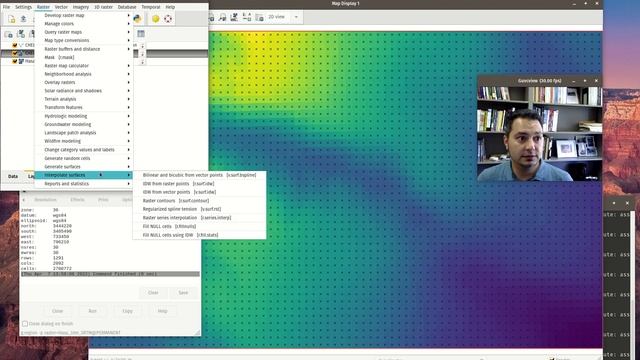Click the Copy button in dialog
This screenshot has width=640, height=360.
[x=127, y=311]
